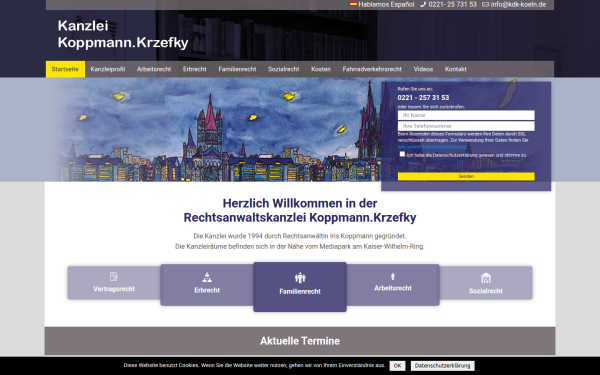600x375 pixels.
Task: Click the Arbeitsrecht person icon
Action: pos(393,276)
